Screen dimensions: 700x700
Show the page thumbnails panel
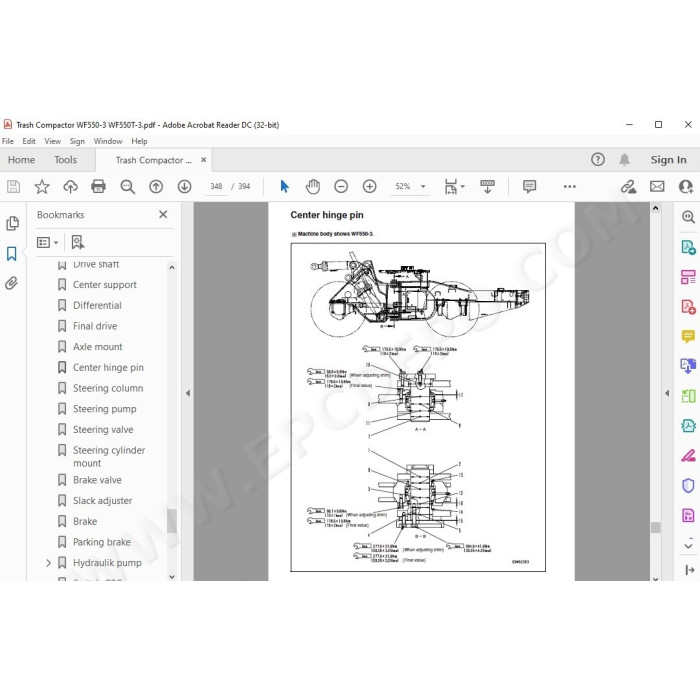pos(12,223)
